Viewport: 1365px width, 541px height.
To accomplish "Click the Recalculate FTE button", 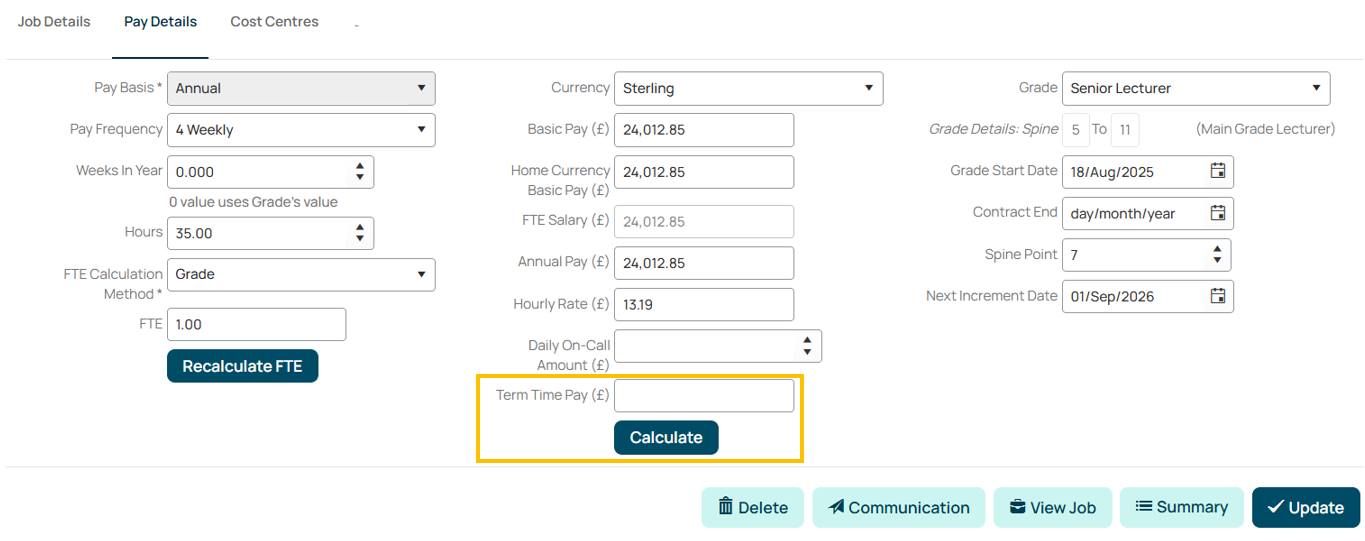I will [x=242, y=366].
